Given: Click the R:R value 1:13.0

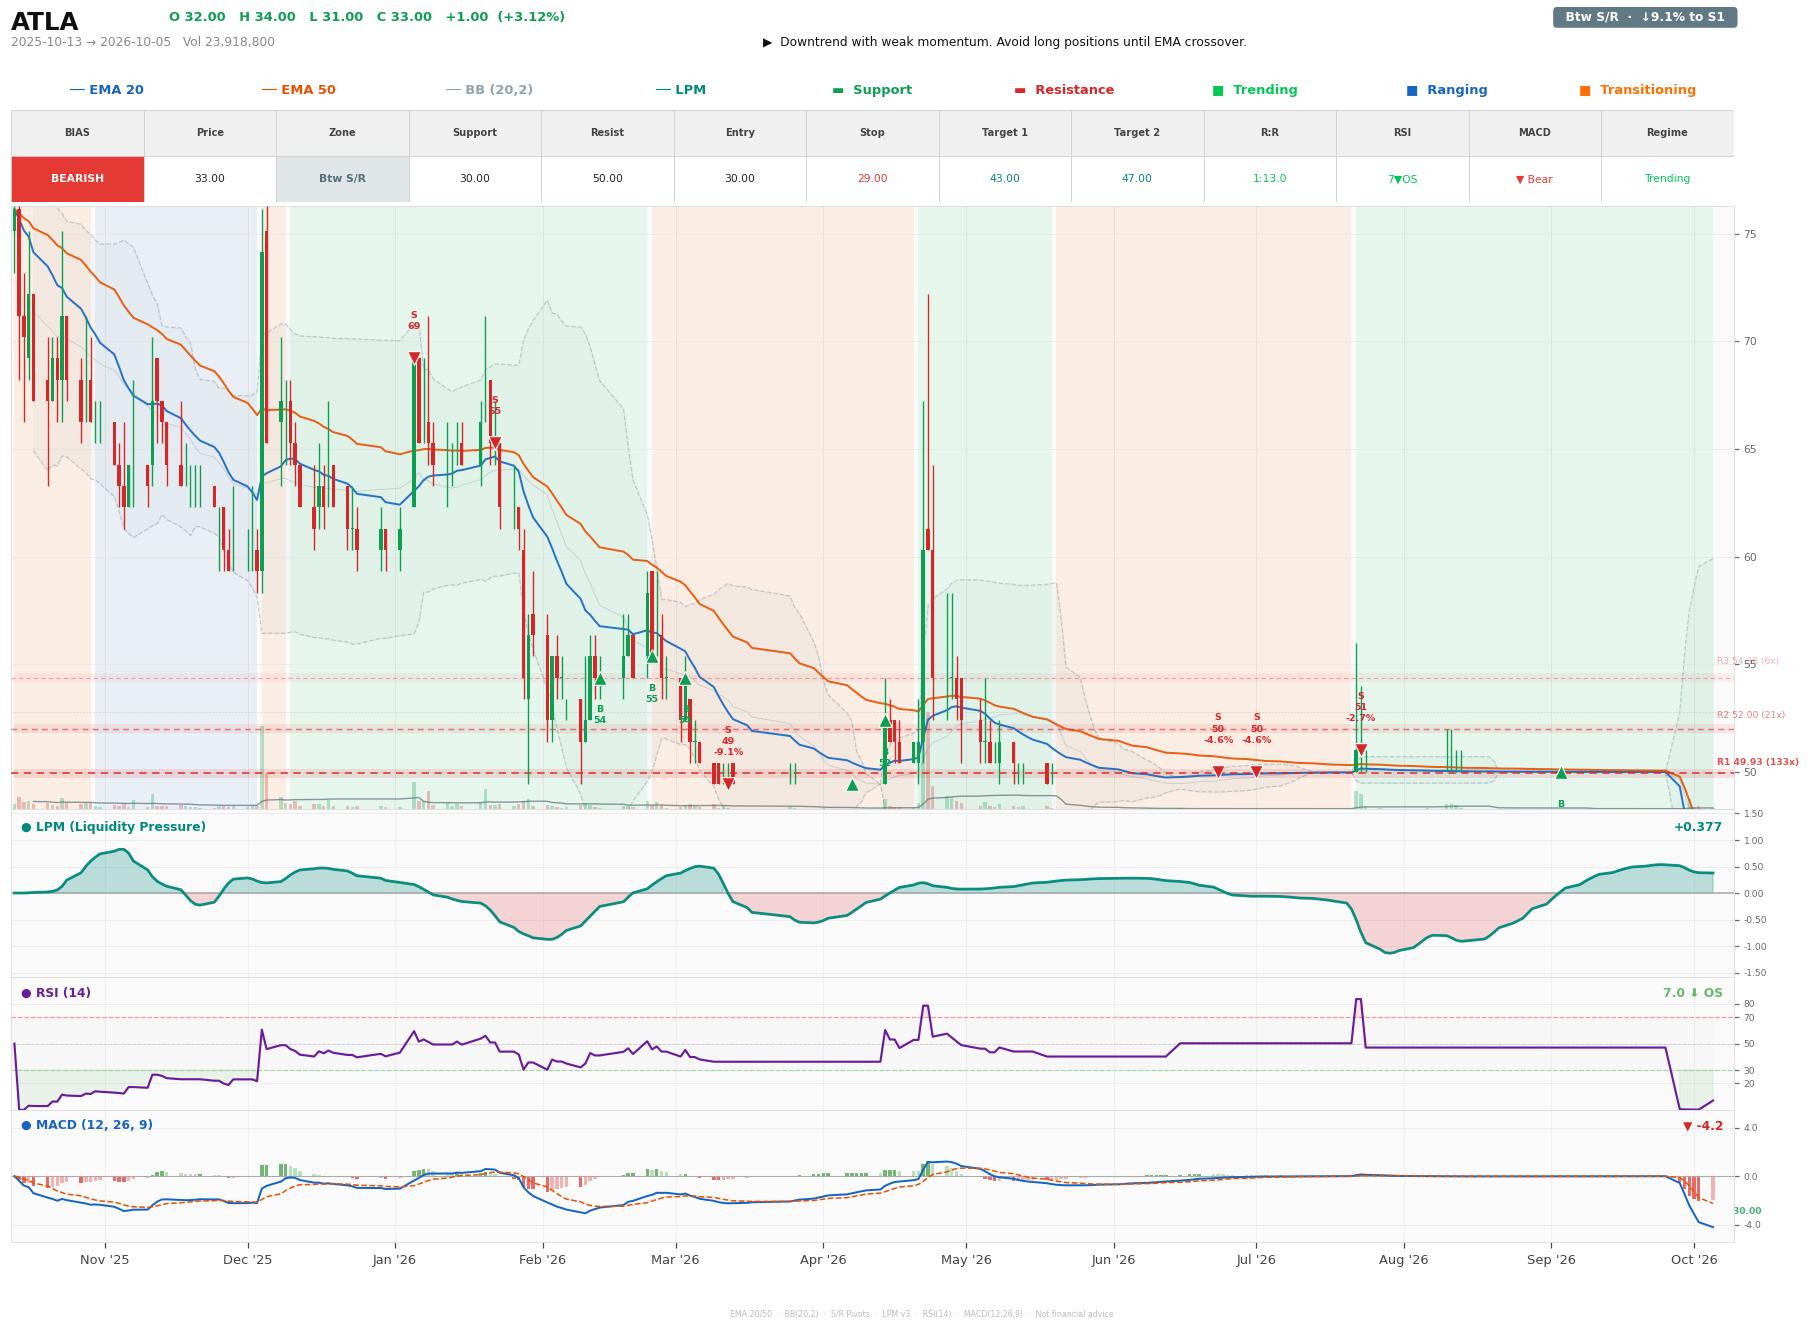Looking at the screenshot, I should pos(1270,179).
